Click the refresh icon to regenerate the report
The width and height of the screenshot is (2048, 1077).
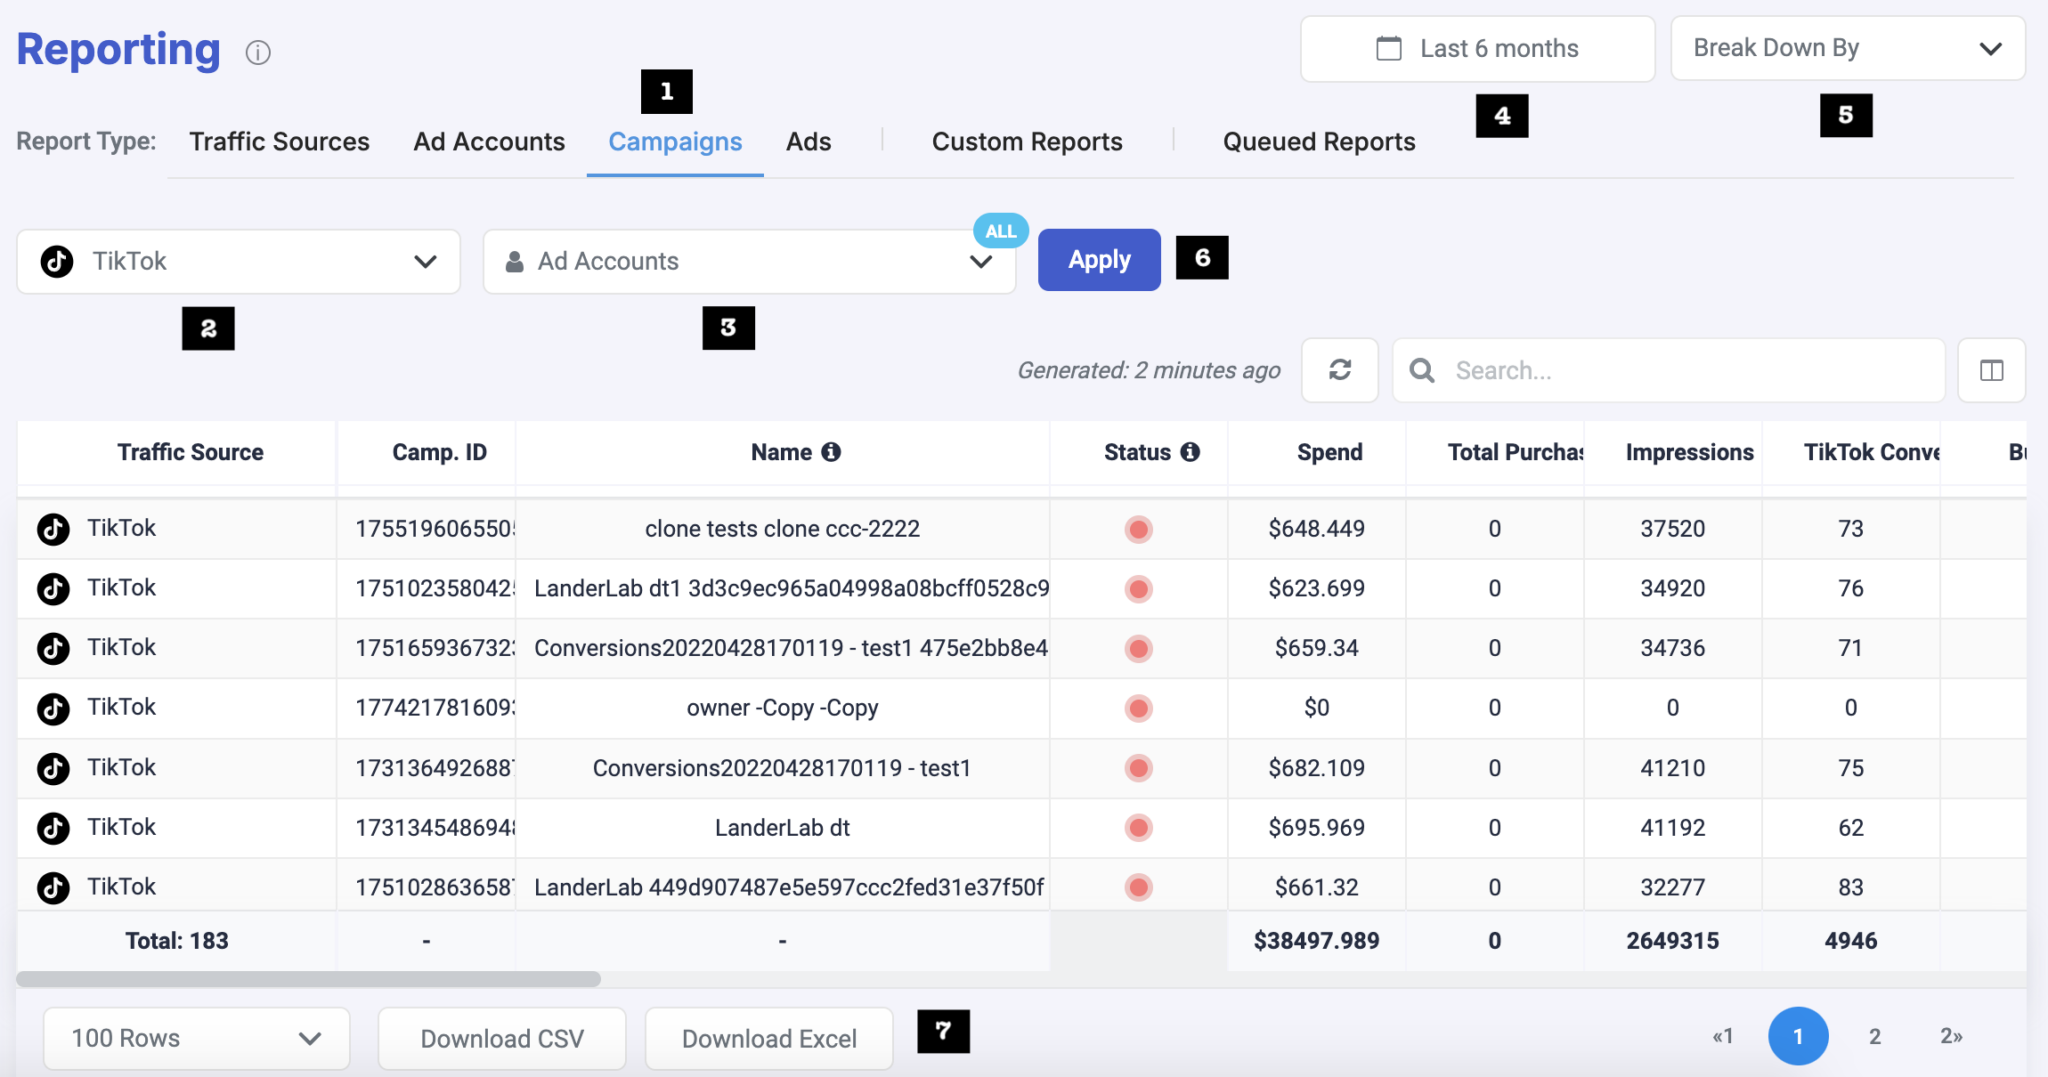1340,370
